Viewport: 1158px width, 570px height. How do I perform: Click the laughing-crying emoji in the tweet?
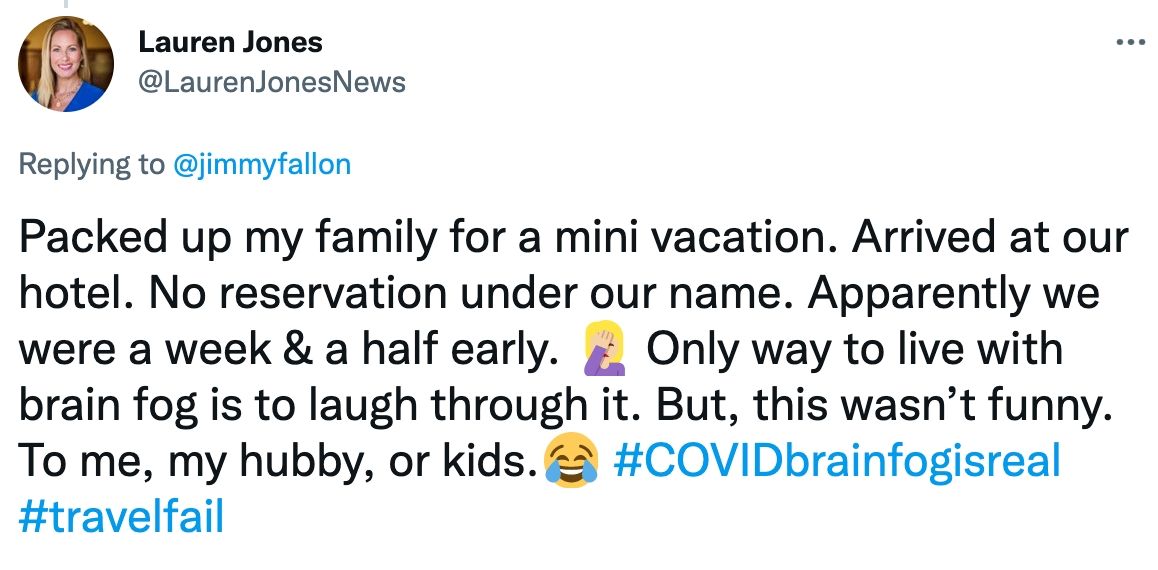[x=566, y=463]
